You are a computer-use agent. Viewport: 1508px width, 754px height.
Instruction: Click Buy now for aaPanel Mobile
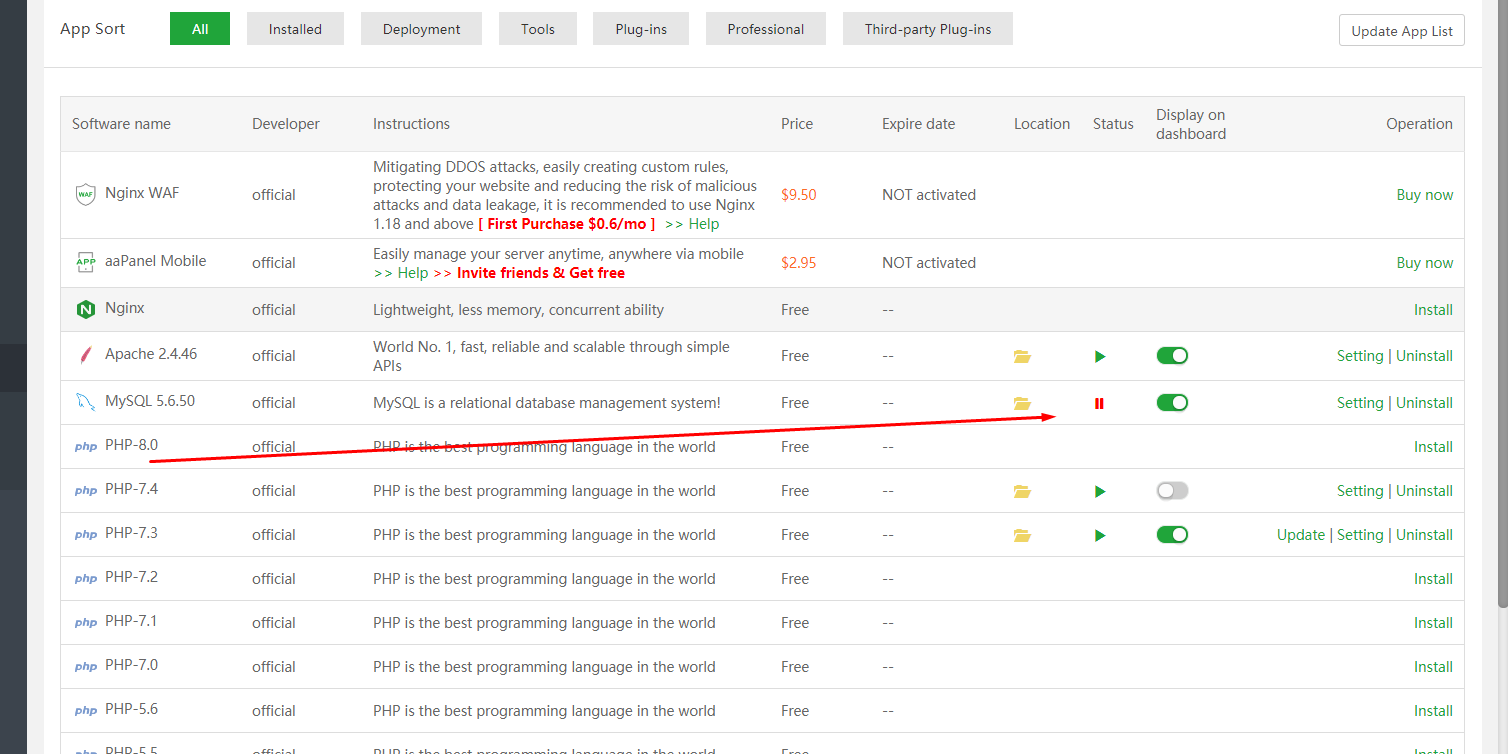pos(1425,263)
